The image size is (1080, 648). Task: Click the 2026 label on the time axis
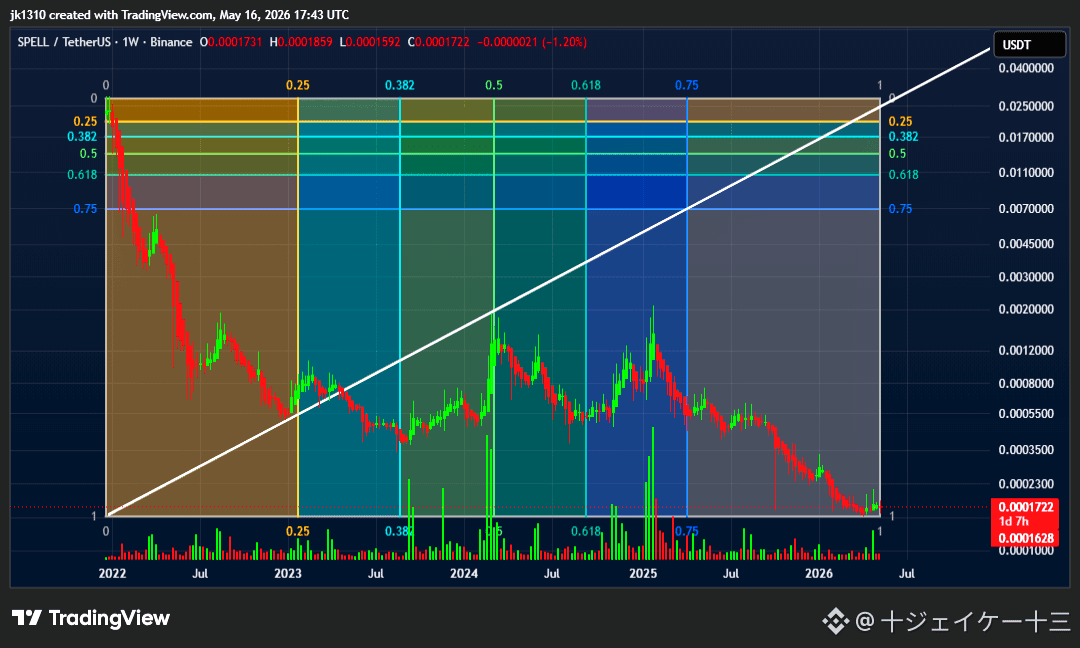819,574
